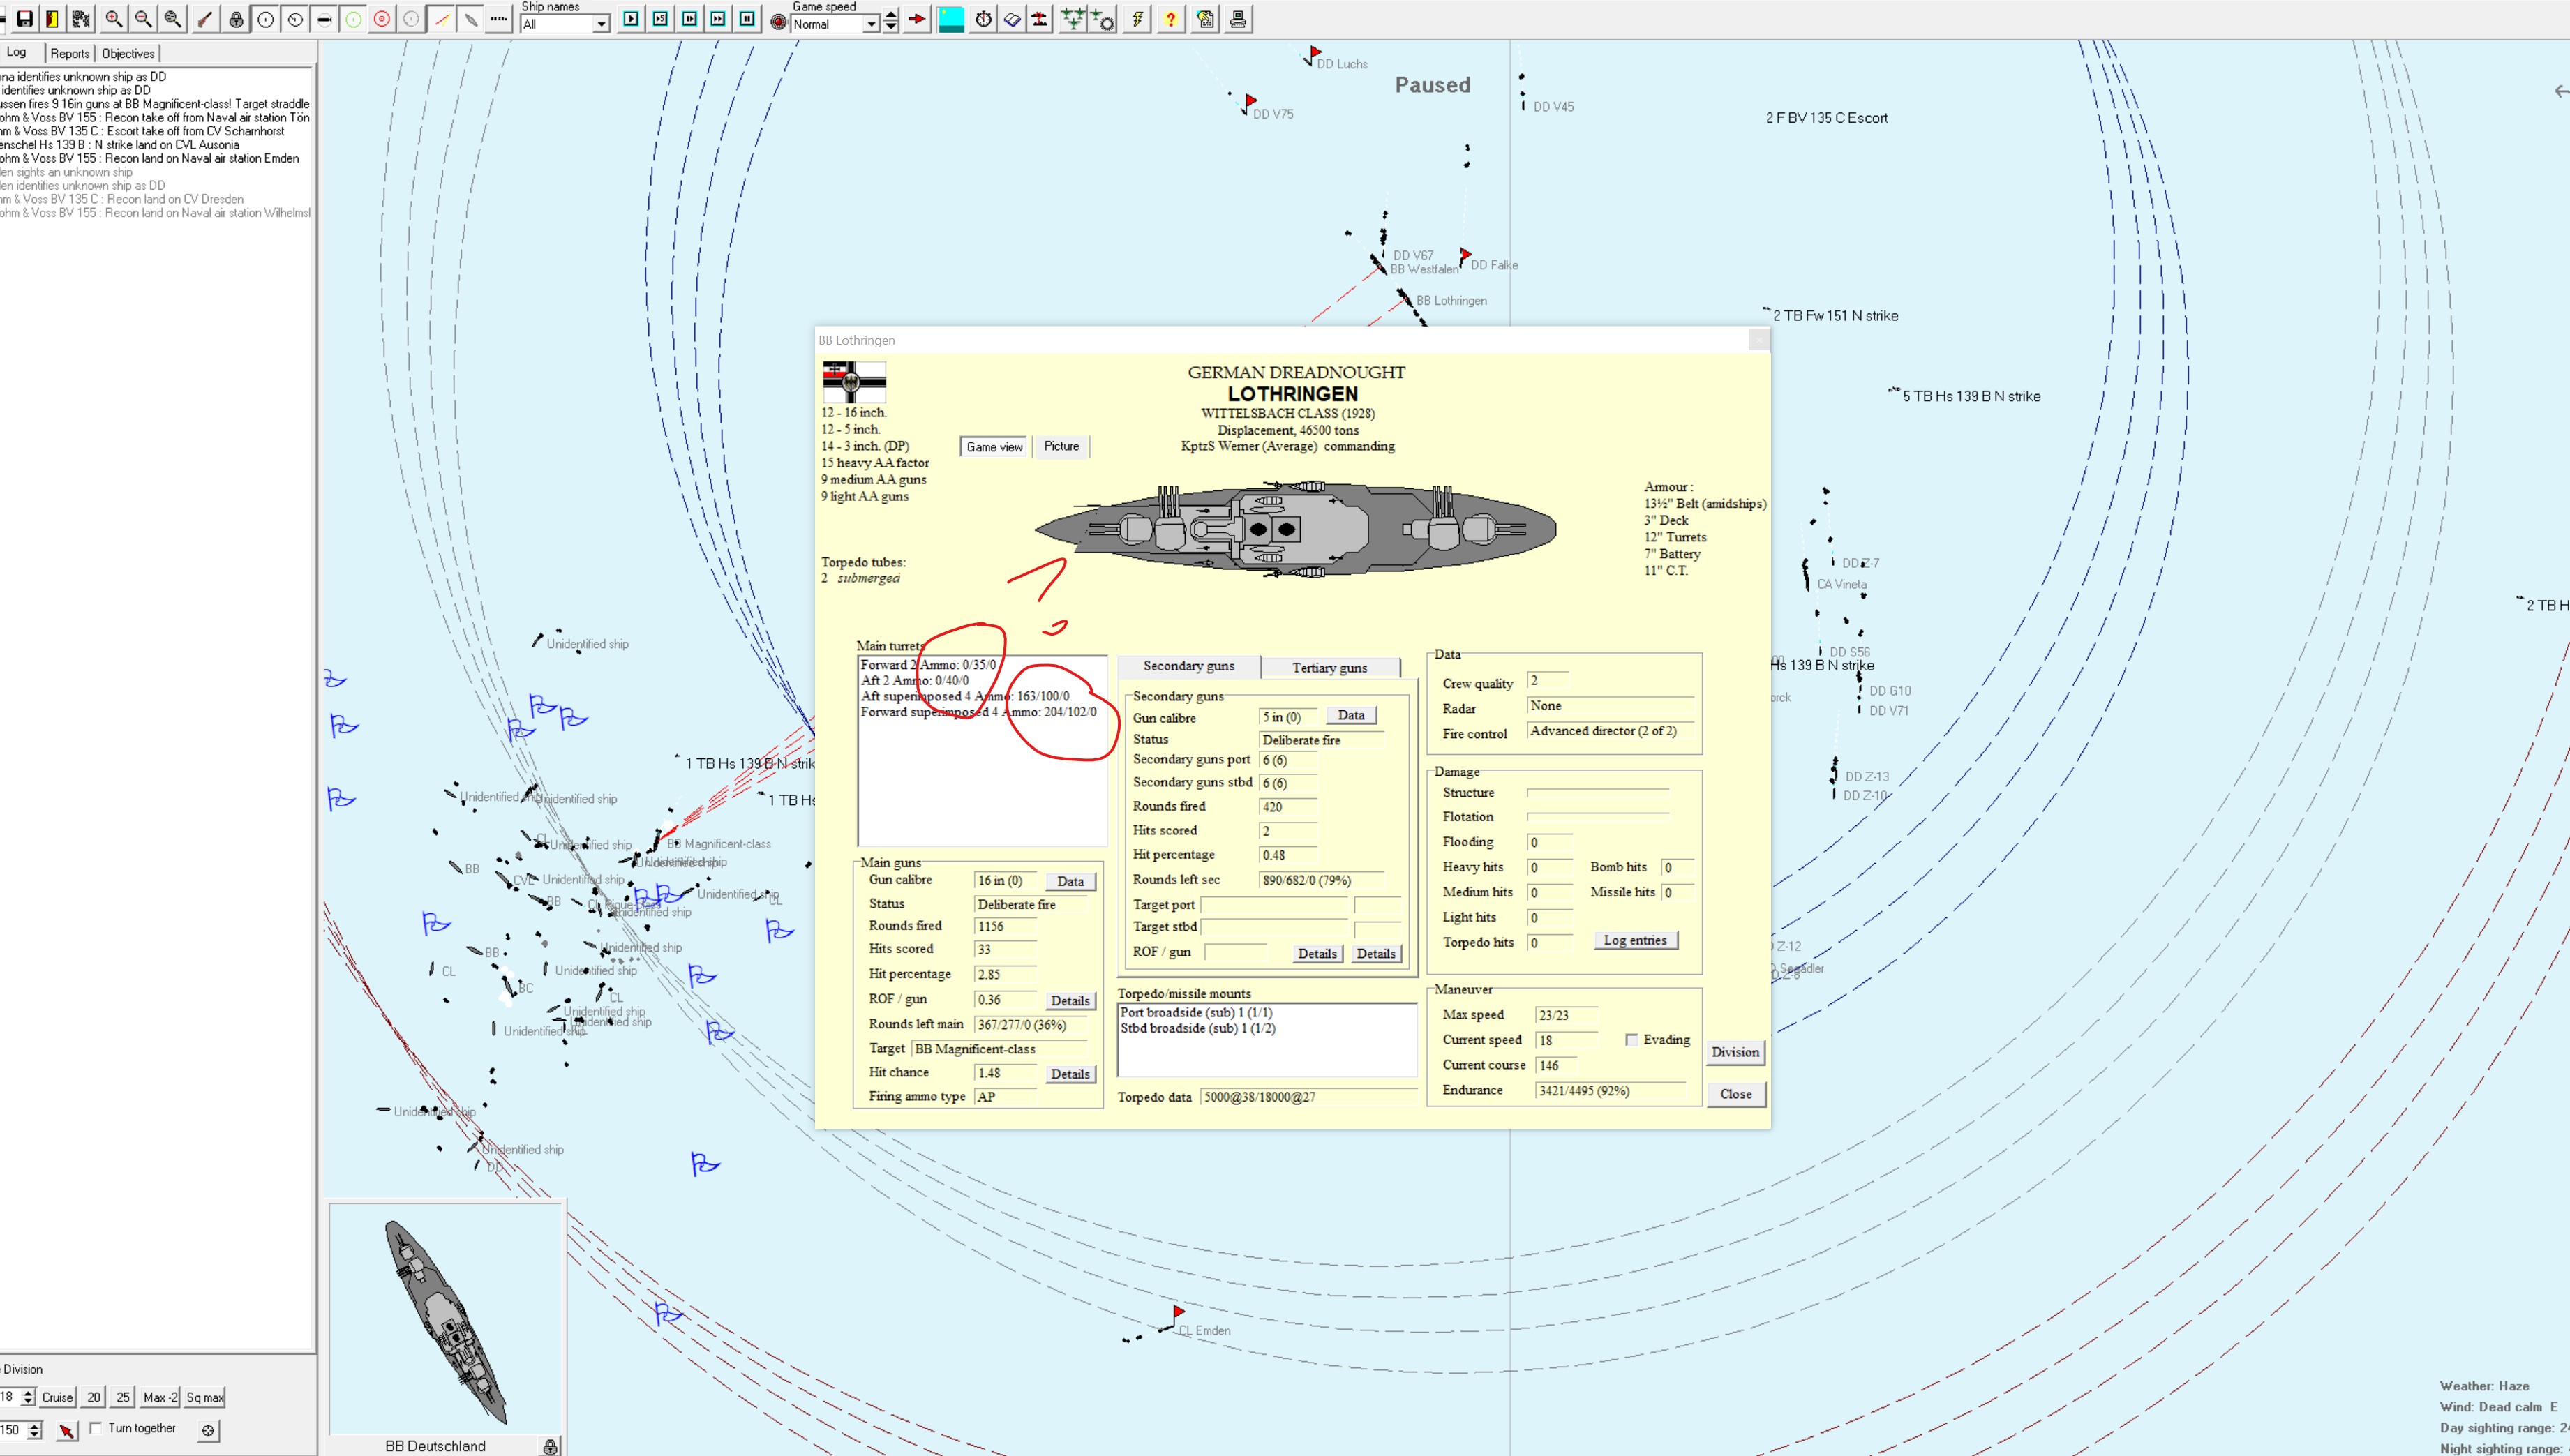
Task: Click Details button next to Hit chance
Action: [1070, 1074]
